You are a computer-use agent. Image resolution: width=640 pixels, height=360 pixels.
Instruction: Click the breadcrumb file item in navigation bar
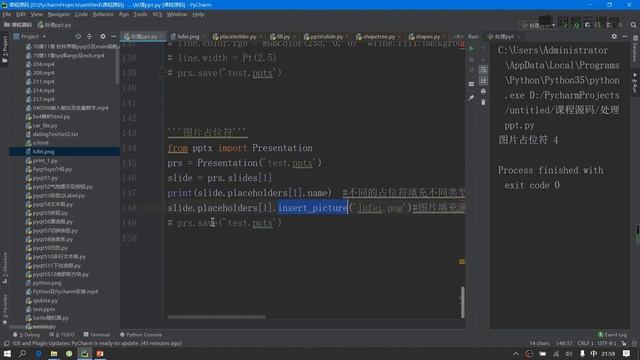click(54, 25)
